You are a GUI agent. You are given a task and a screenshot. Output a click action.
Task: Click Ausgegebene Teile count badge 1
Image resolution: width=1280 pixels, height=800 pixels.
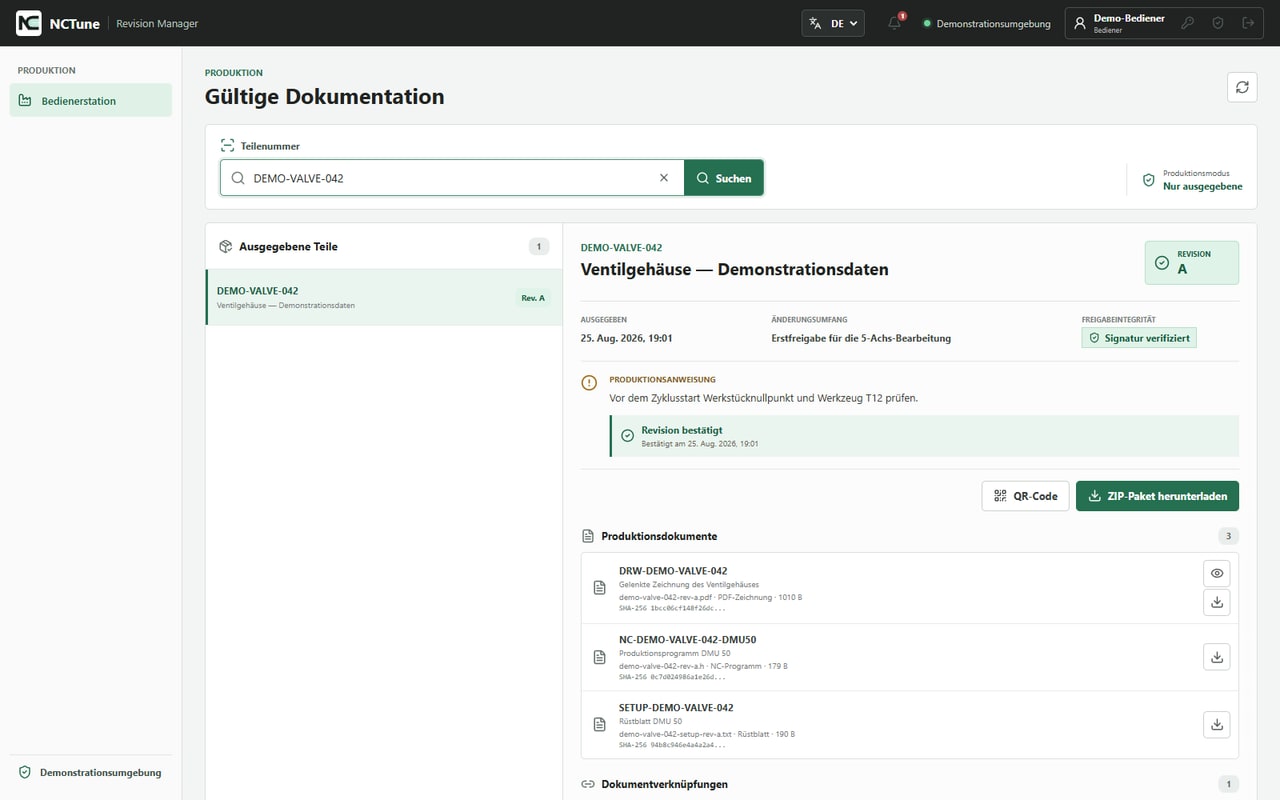click(539, 246)
